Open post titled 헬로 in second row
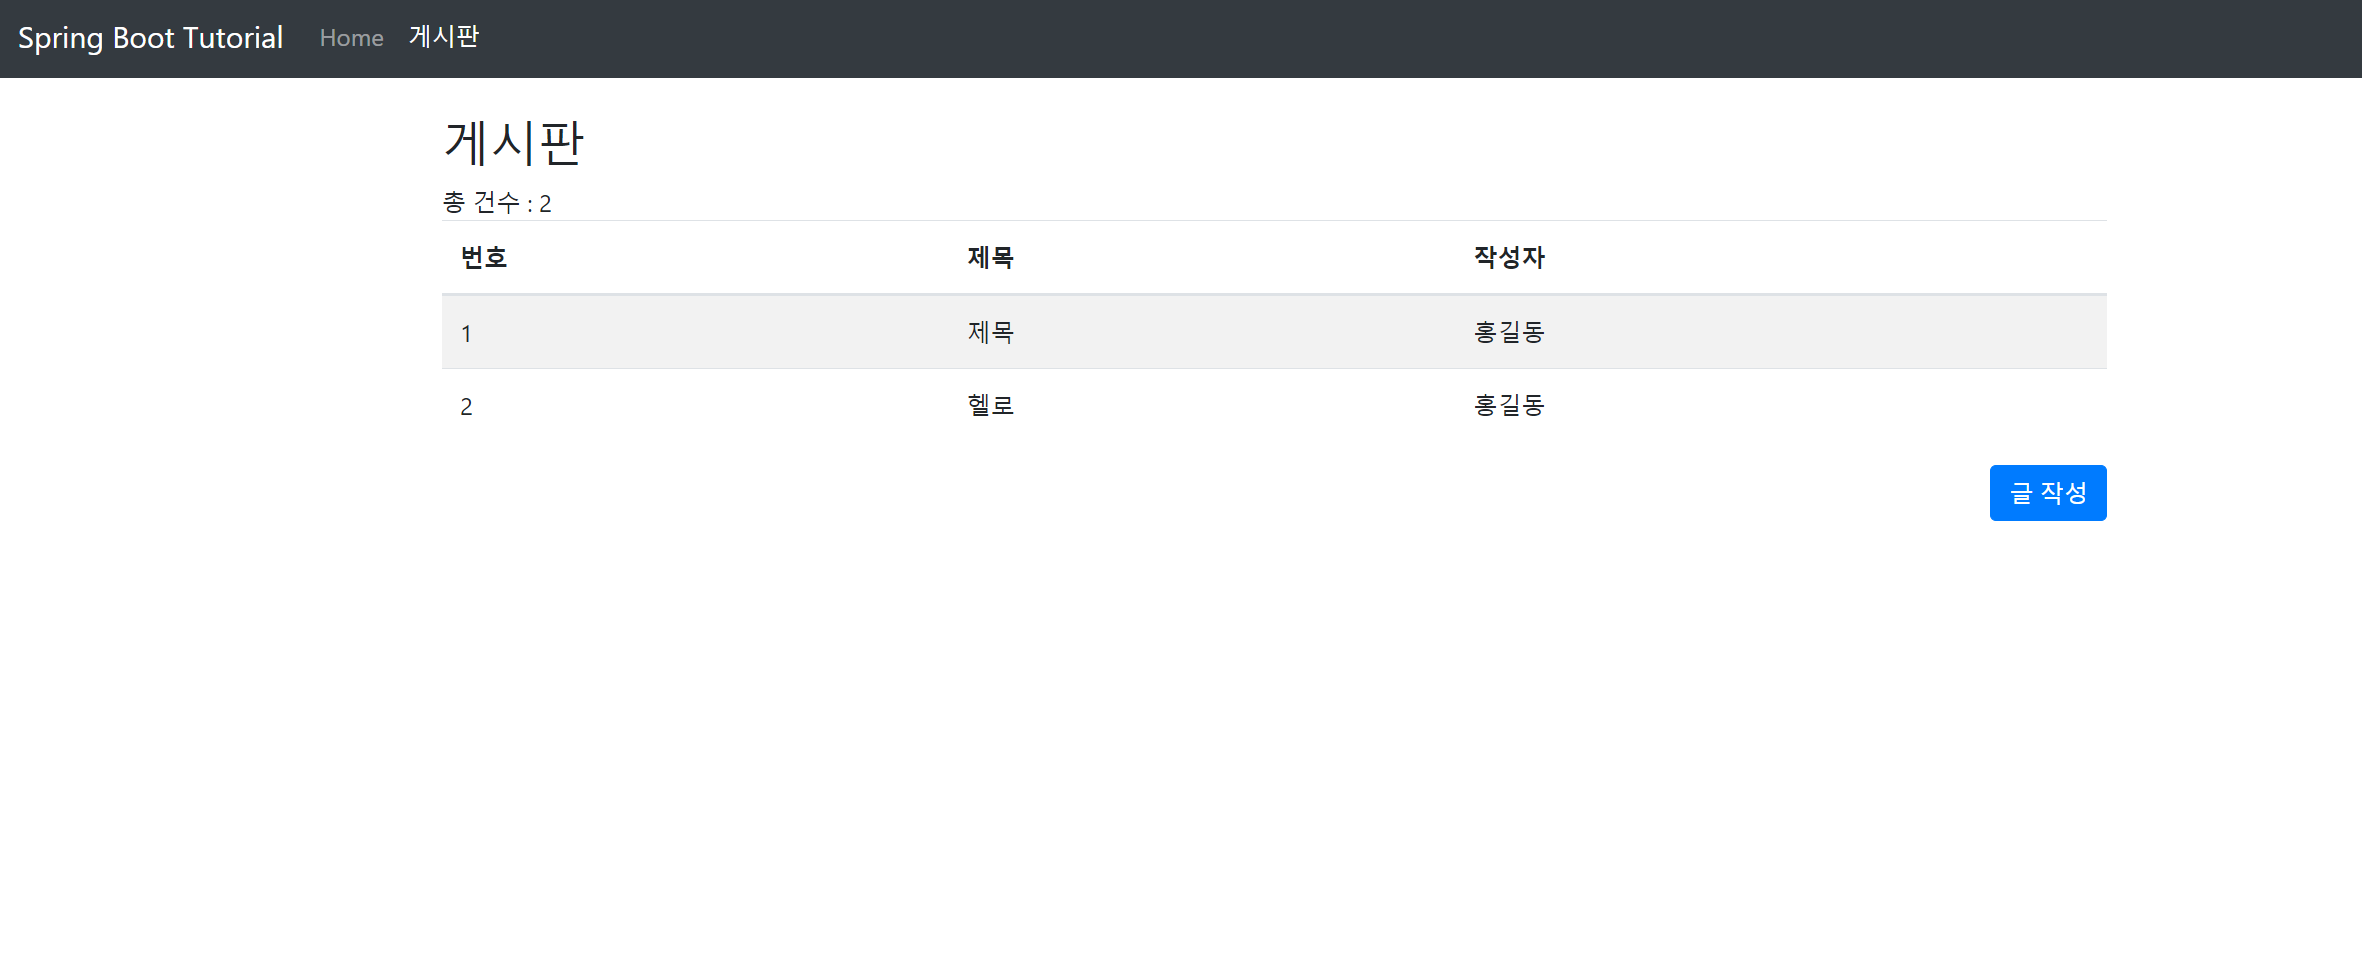The width and height of the screenshot is (2362, 962). point(991,405)
